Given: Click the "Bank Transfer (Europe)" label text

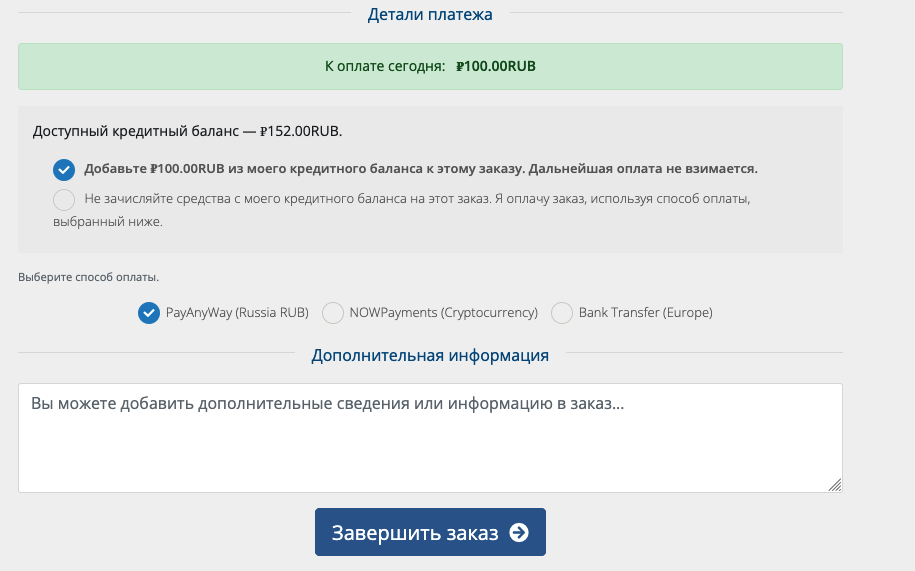Looking at the screenshot, I should click(645, 313).
